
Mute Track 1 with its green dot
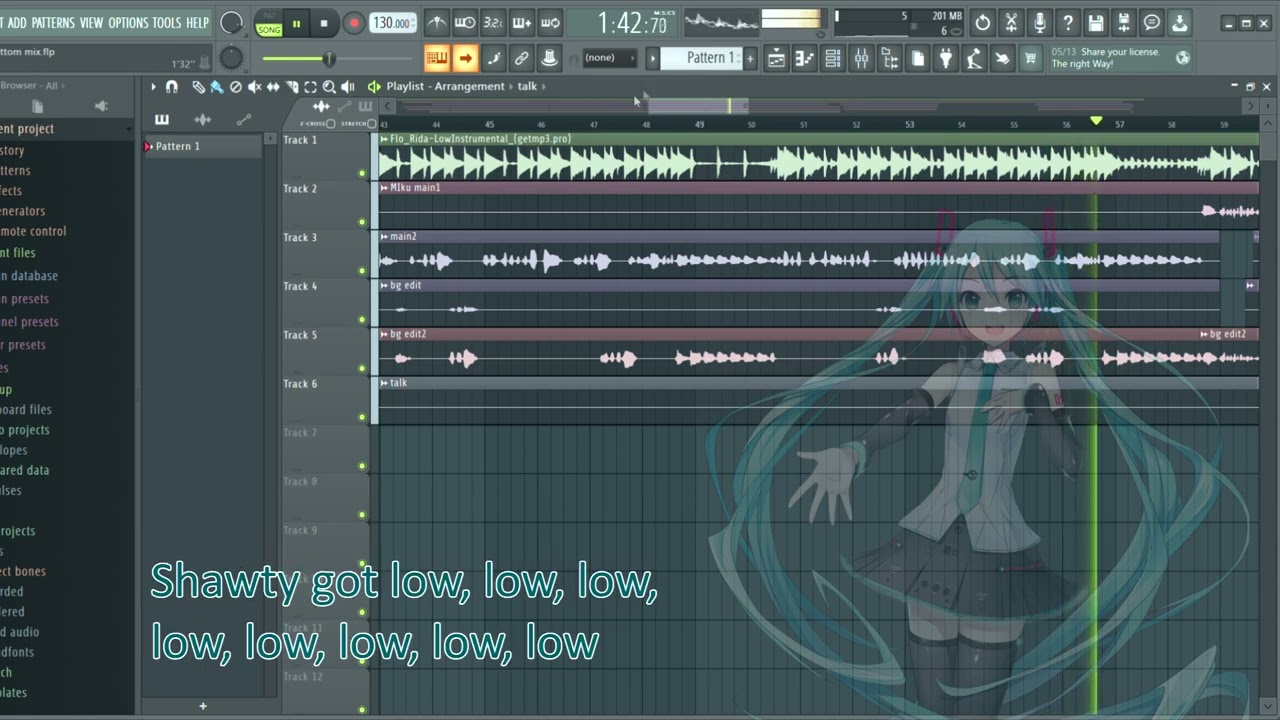point(362,173)
